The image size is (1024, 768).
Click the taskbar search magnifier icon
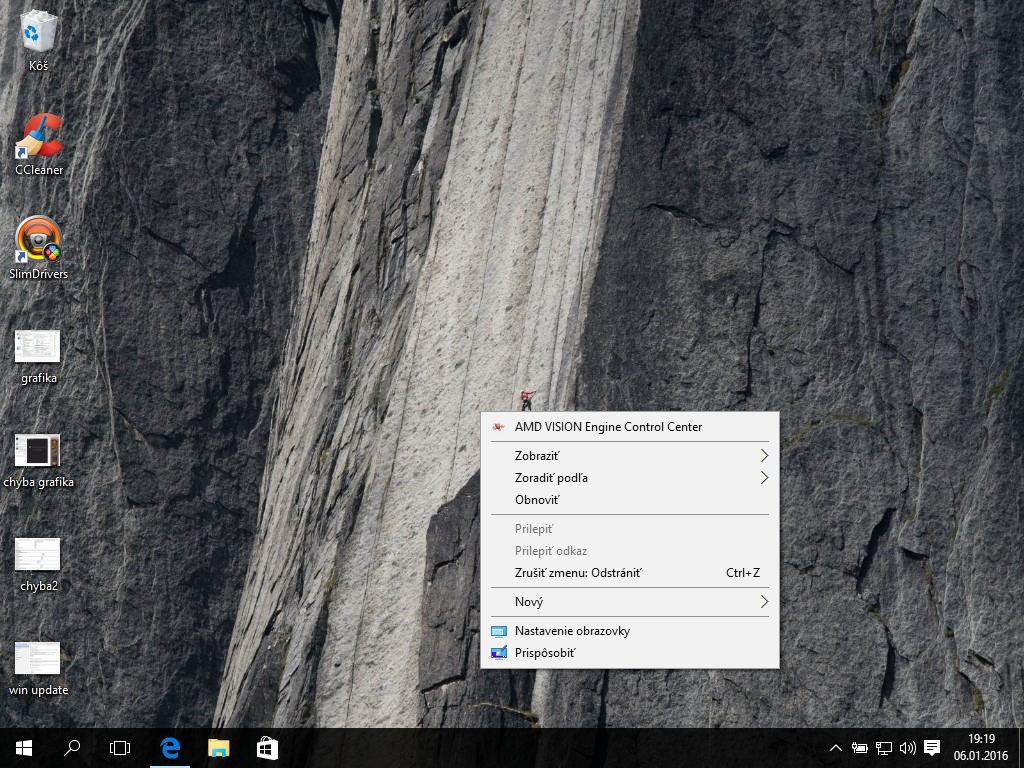coord(72,748)
